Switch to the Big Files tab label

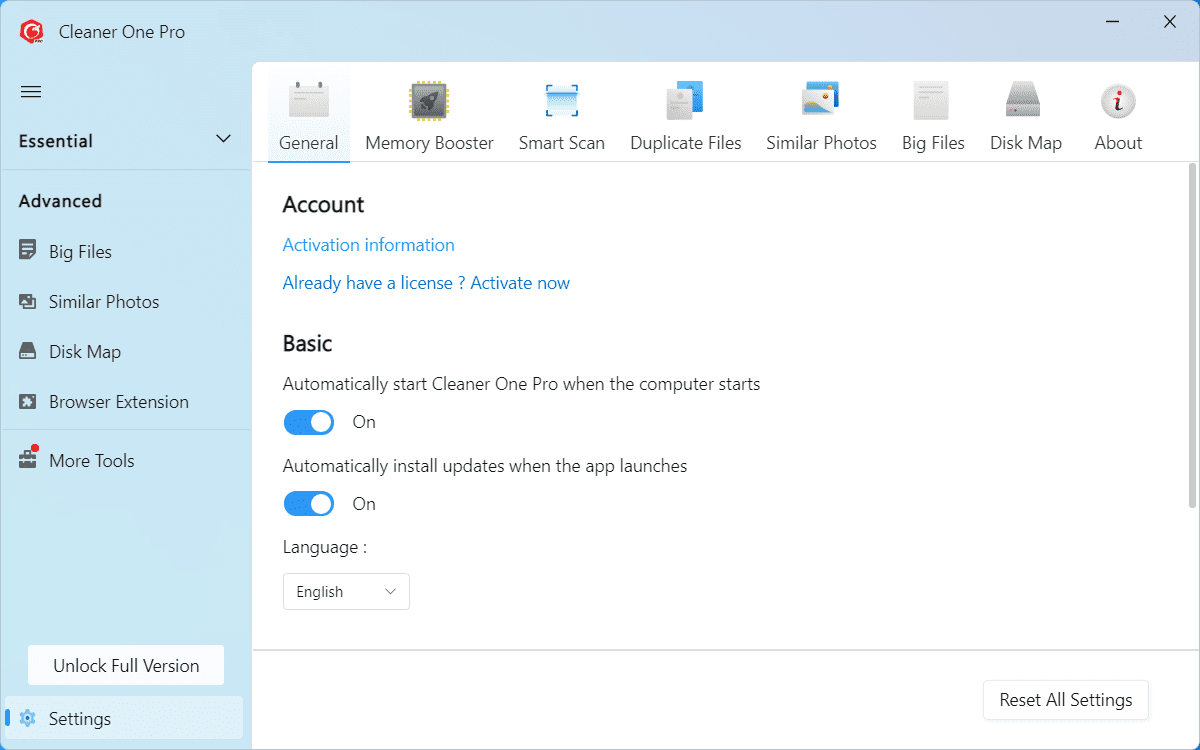[x=933, y=143]
